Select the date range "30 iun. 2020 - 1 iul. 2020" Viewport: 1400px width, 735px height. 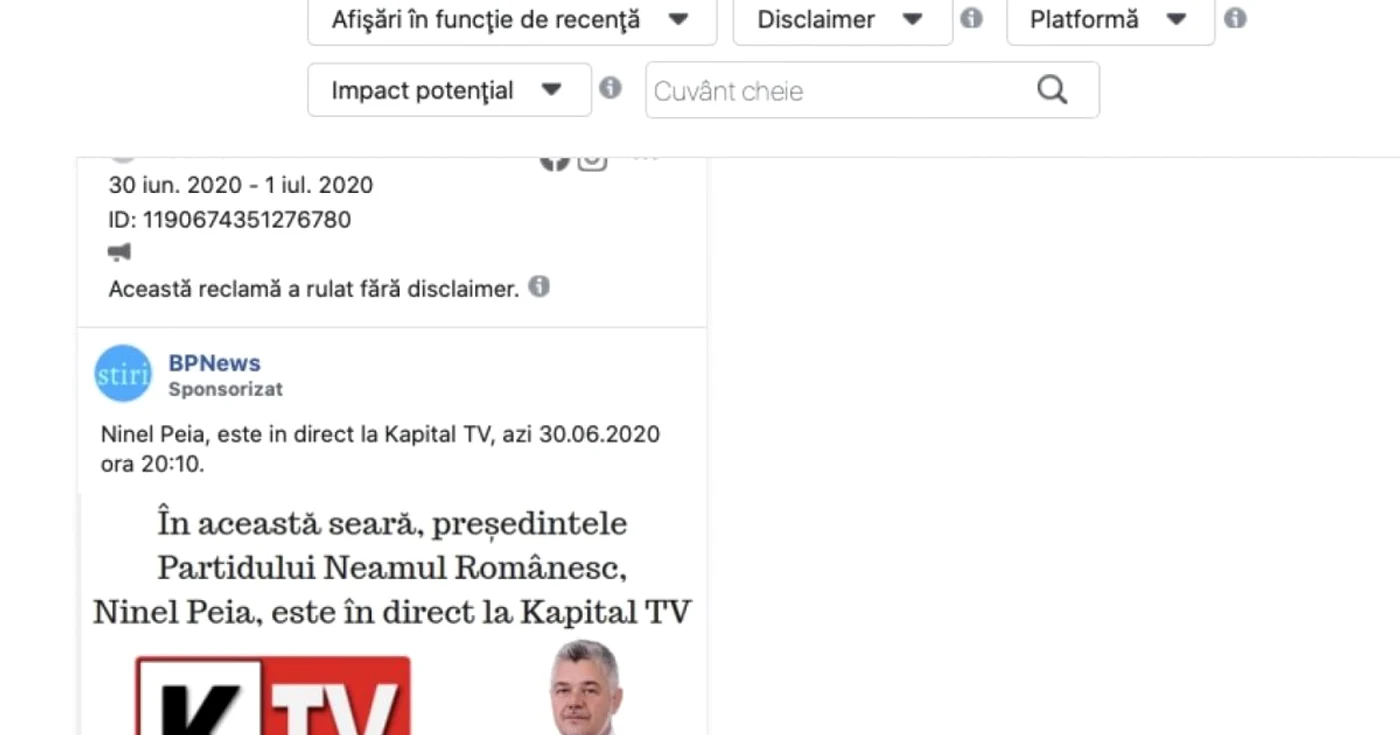[x=241, y=185]
